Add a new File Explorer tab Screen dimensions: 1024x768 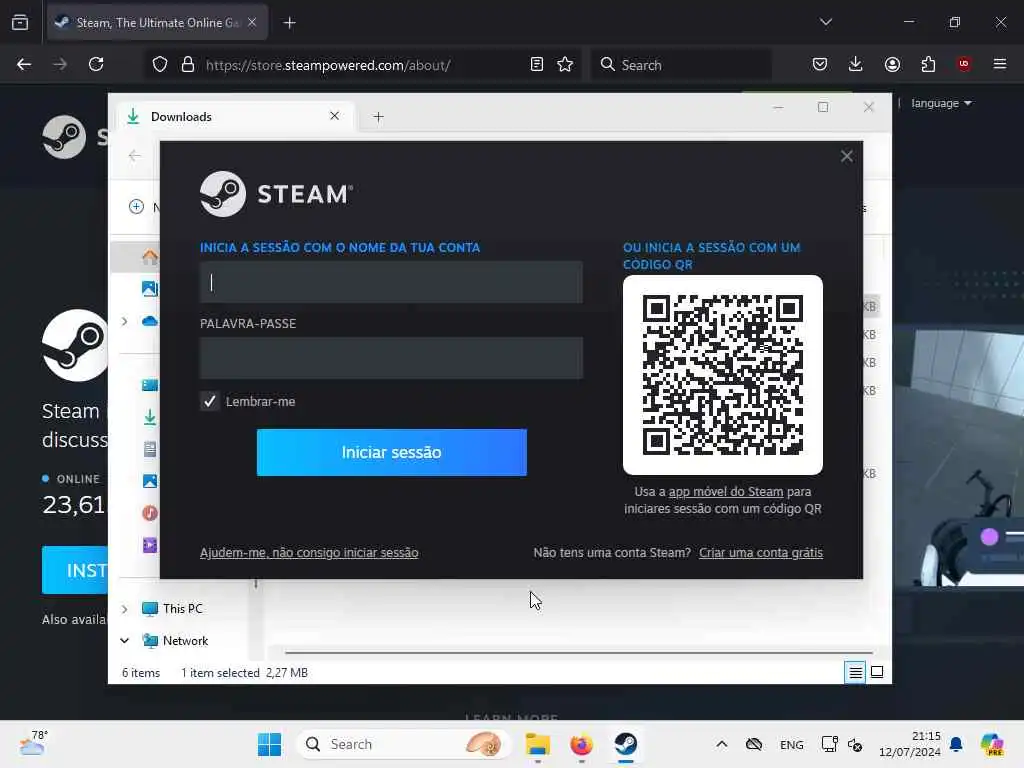coord(378,117)
